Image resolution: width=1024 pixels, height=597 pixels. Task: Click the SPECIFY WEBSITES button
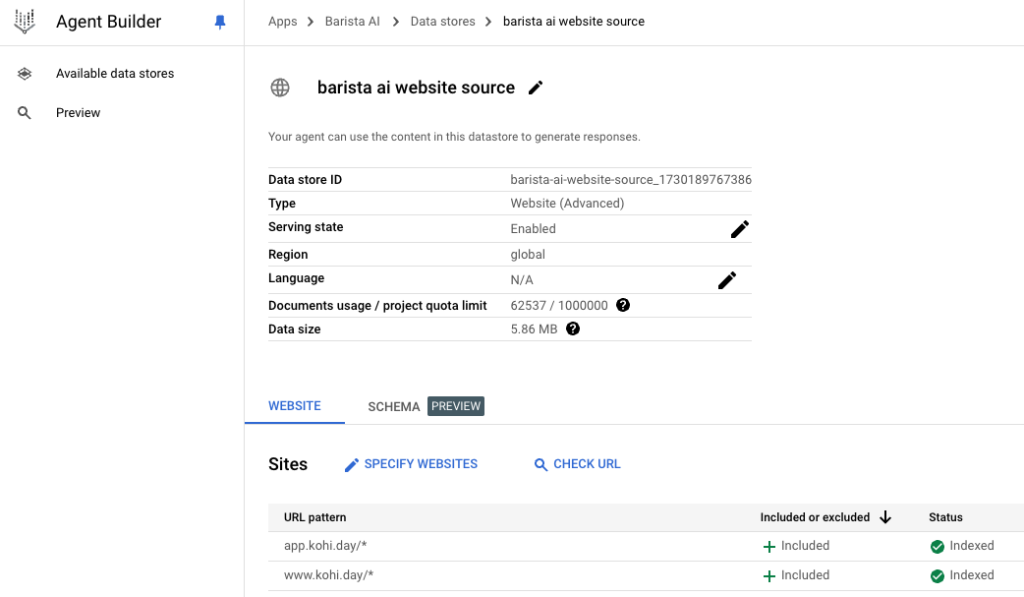[411, 464]
